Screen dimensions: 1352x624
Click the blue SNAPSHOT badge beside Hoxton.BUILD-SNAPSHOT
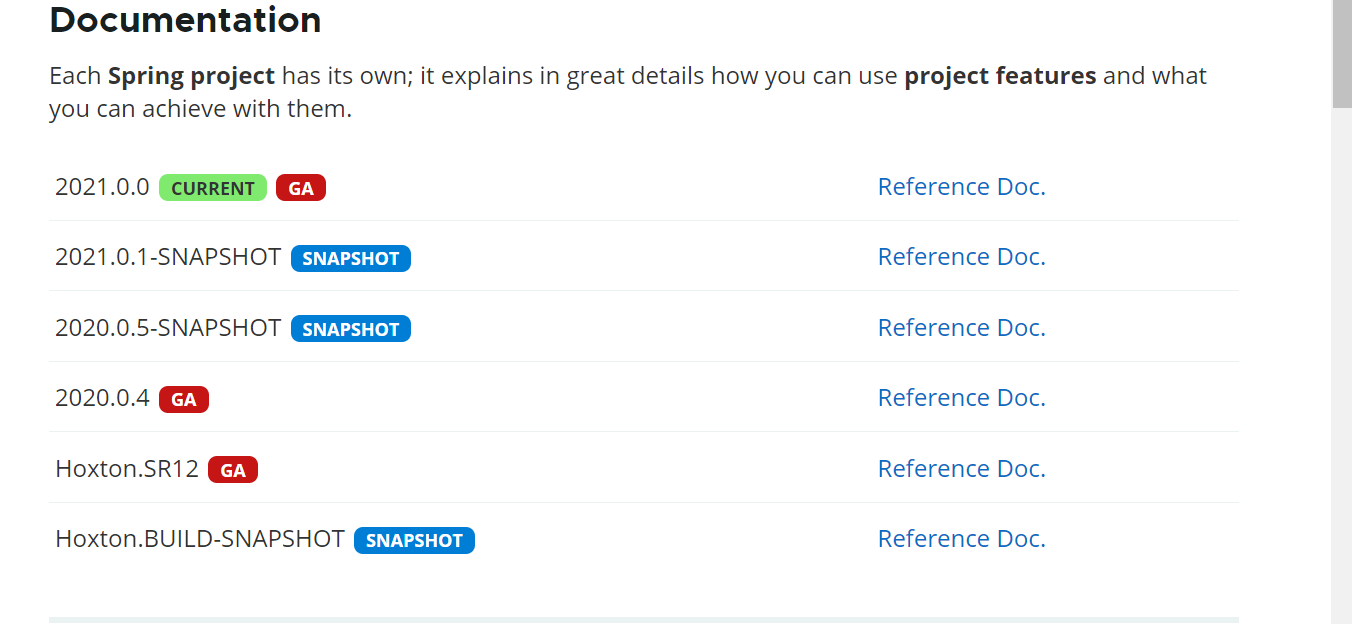click(x=414, y=541)
